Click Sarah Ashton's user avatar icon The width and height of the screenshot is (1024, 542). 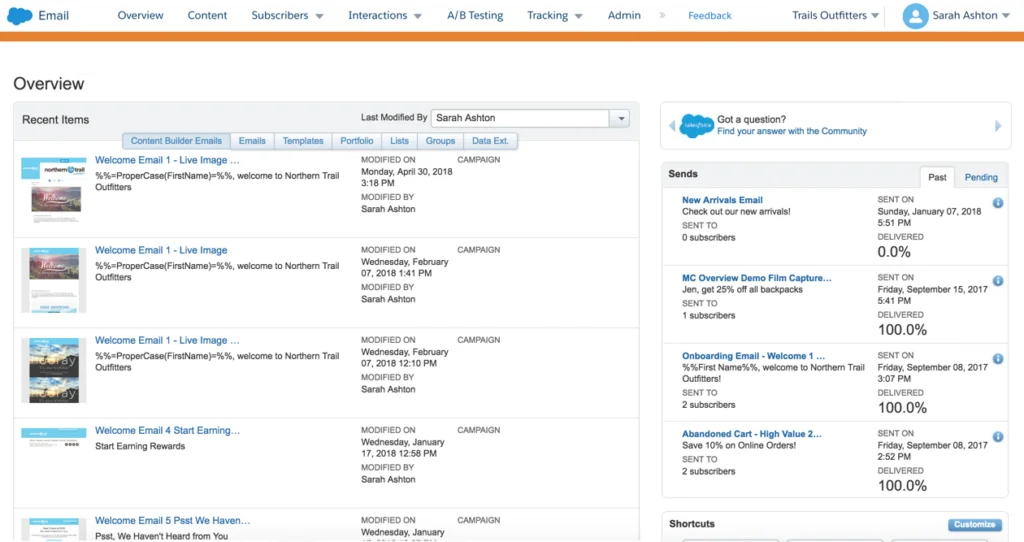(x=915, y=16)
